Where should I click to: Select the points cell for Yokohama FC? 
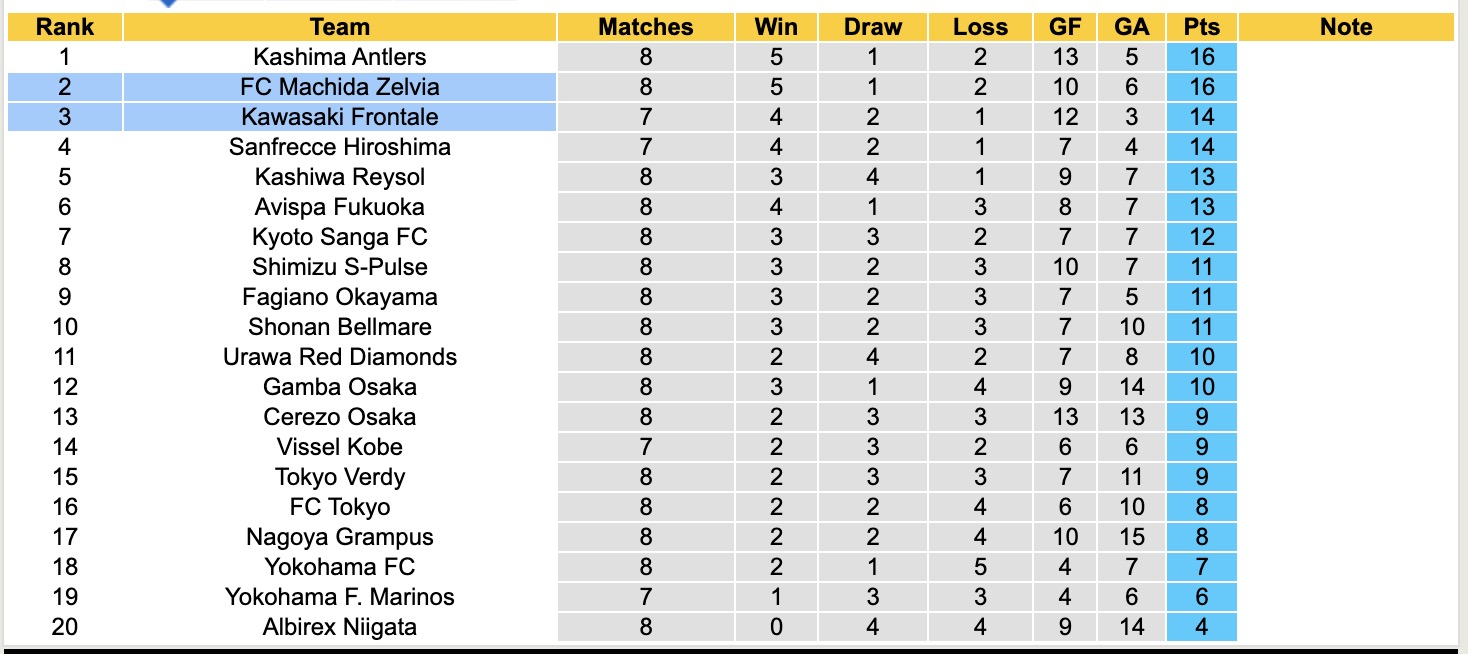(x=1201, y=567)
